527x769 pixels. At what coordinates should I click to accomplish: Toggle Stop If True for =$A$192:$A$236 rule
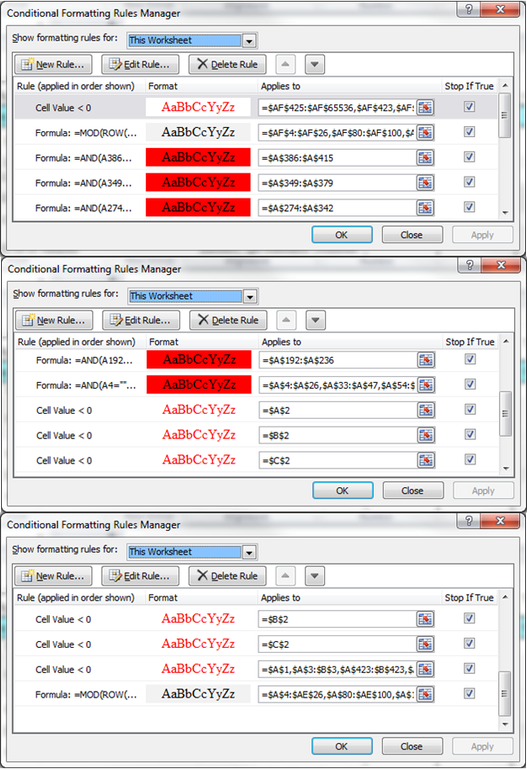pyautogui.click(x=471, y=359)
